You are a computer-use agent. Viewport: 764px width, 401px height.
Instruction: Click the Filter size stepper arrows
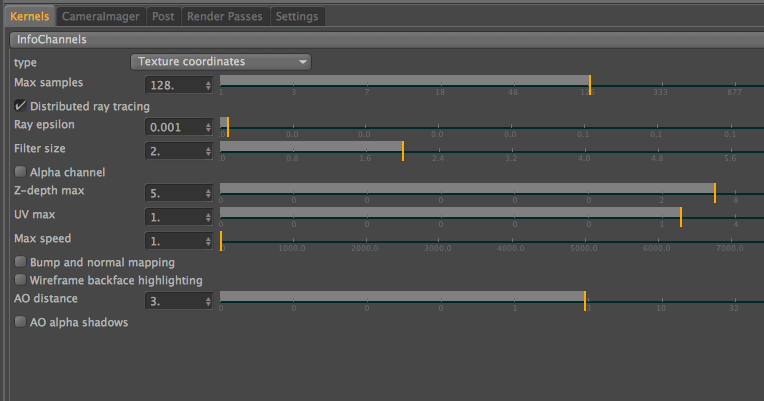pyautogui.click(x=208, y=151)
